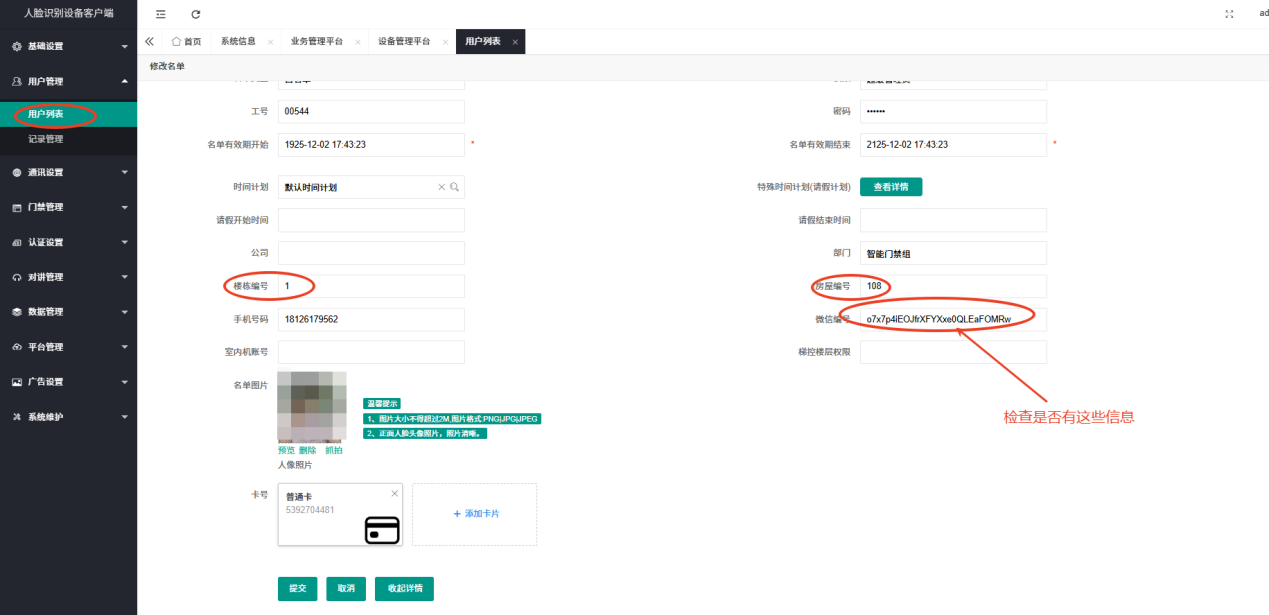The image size is (1269, 615).
Task: Search time plans with the magnifier icon
Action: point(455,187)
